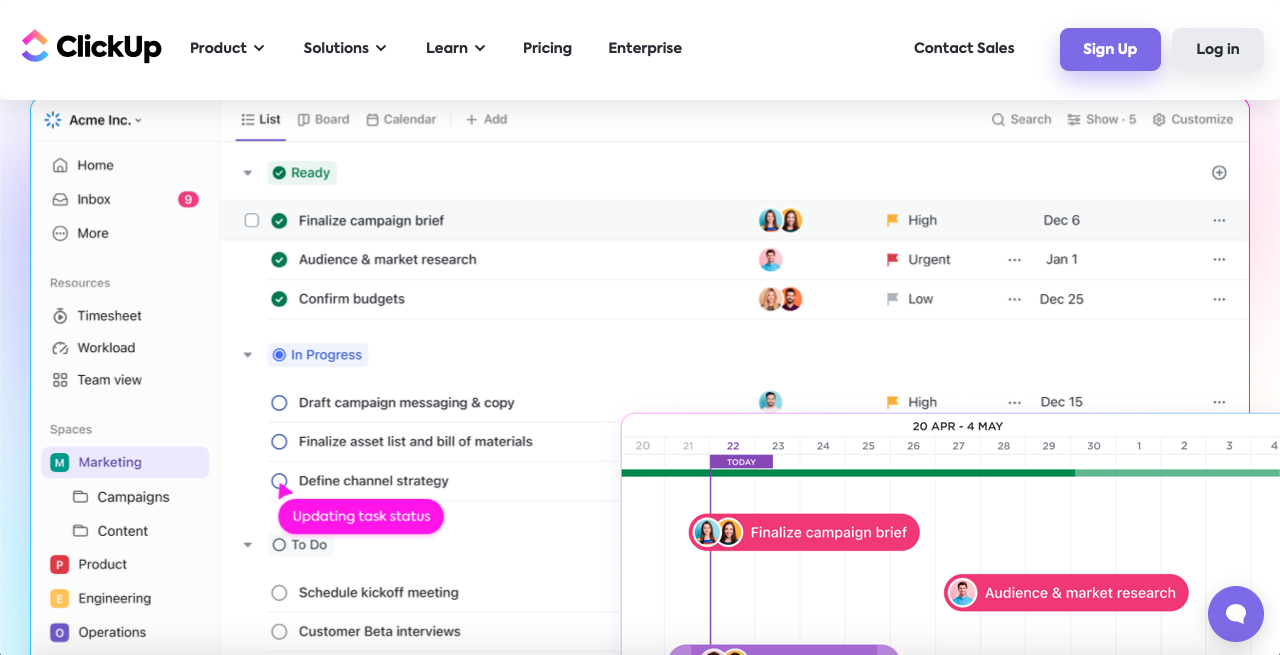Click Audience & market research Gantt bar
The image size is (1280, 655).
point(1066,593)
